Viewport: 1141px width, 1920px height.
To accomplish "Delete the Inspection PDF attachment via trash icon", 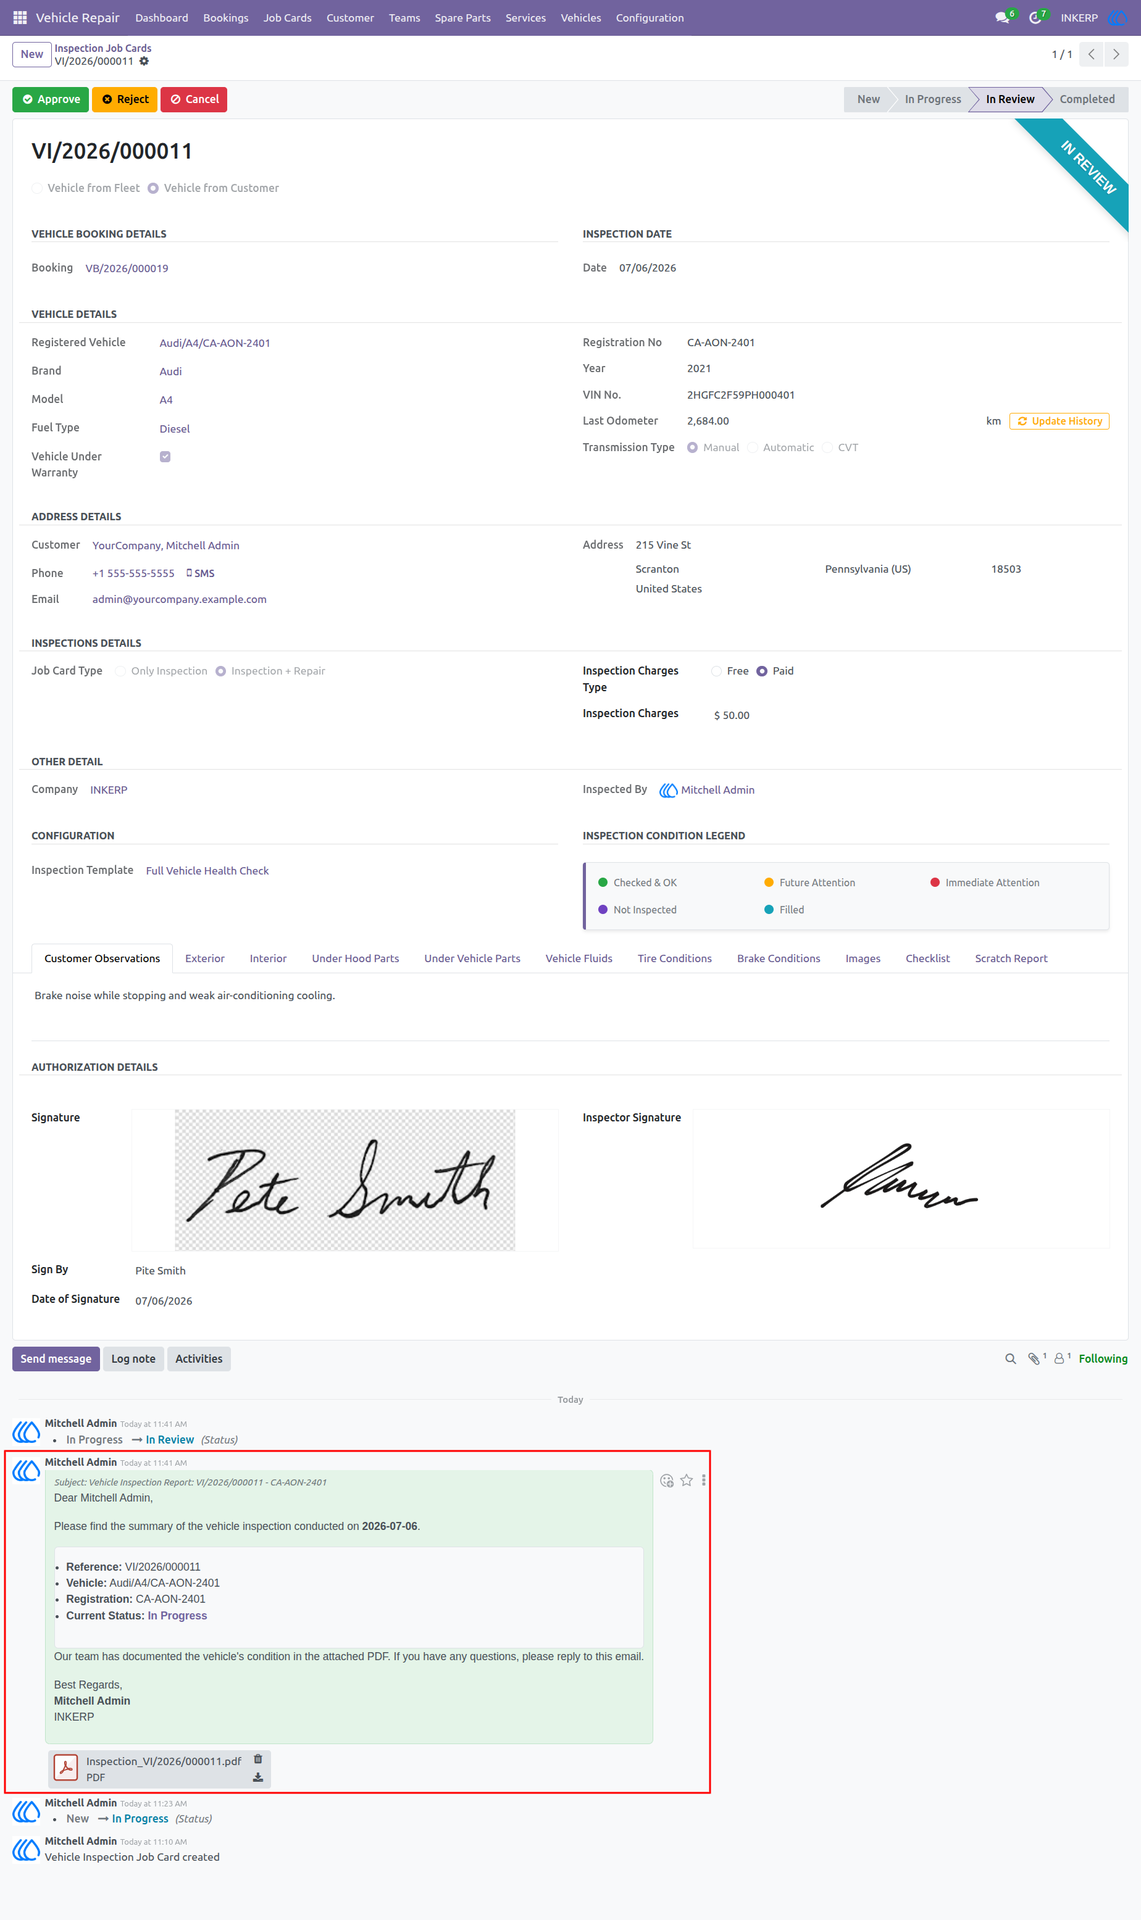I will [x=258, y=1759].
